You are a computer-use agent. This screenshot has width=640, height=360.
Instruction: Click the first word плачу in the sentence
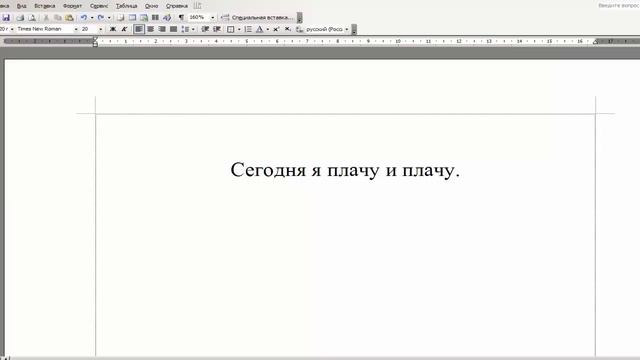tap(353, 172)
